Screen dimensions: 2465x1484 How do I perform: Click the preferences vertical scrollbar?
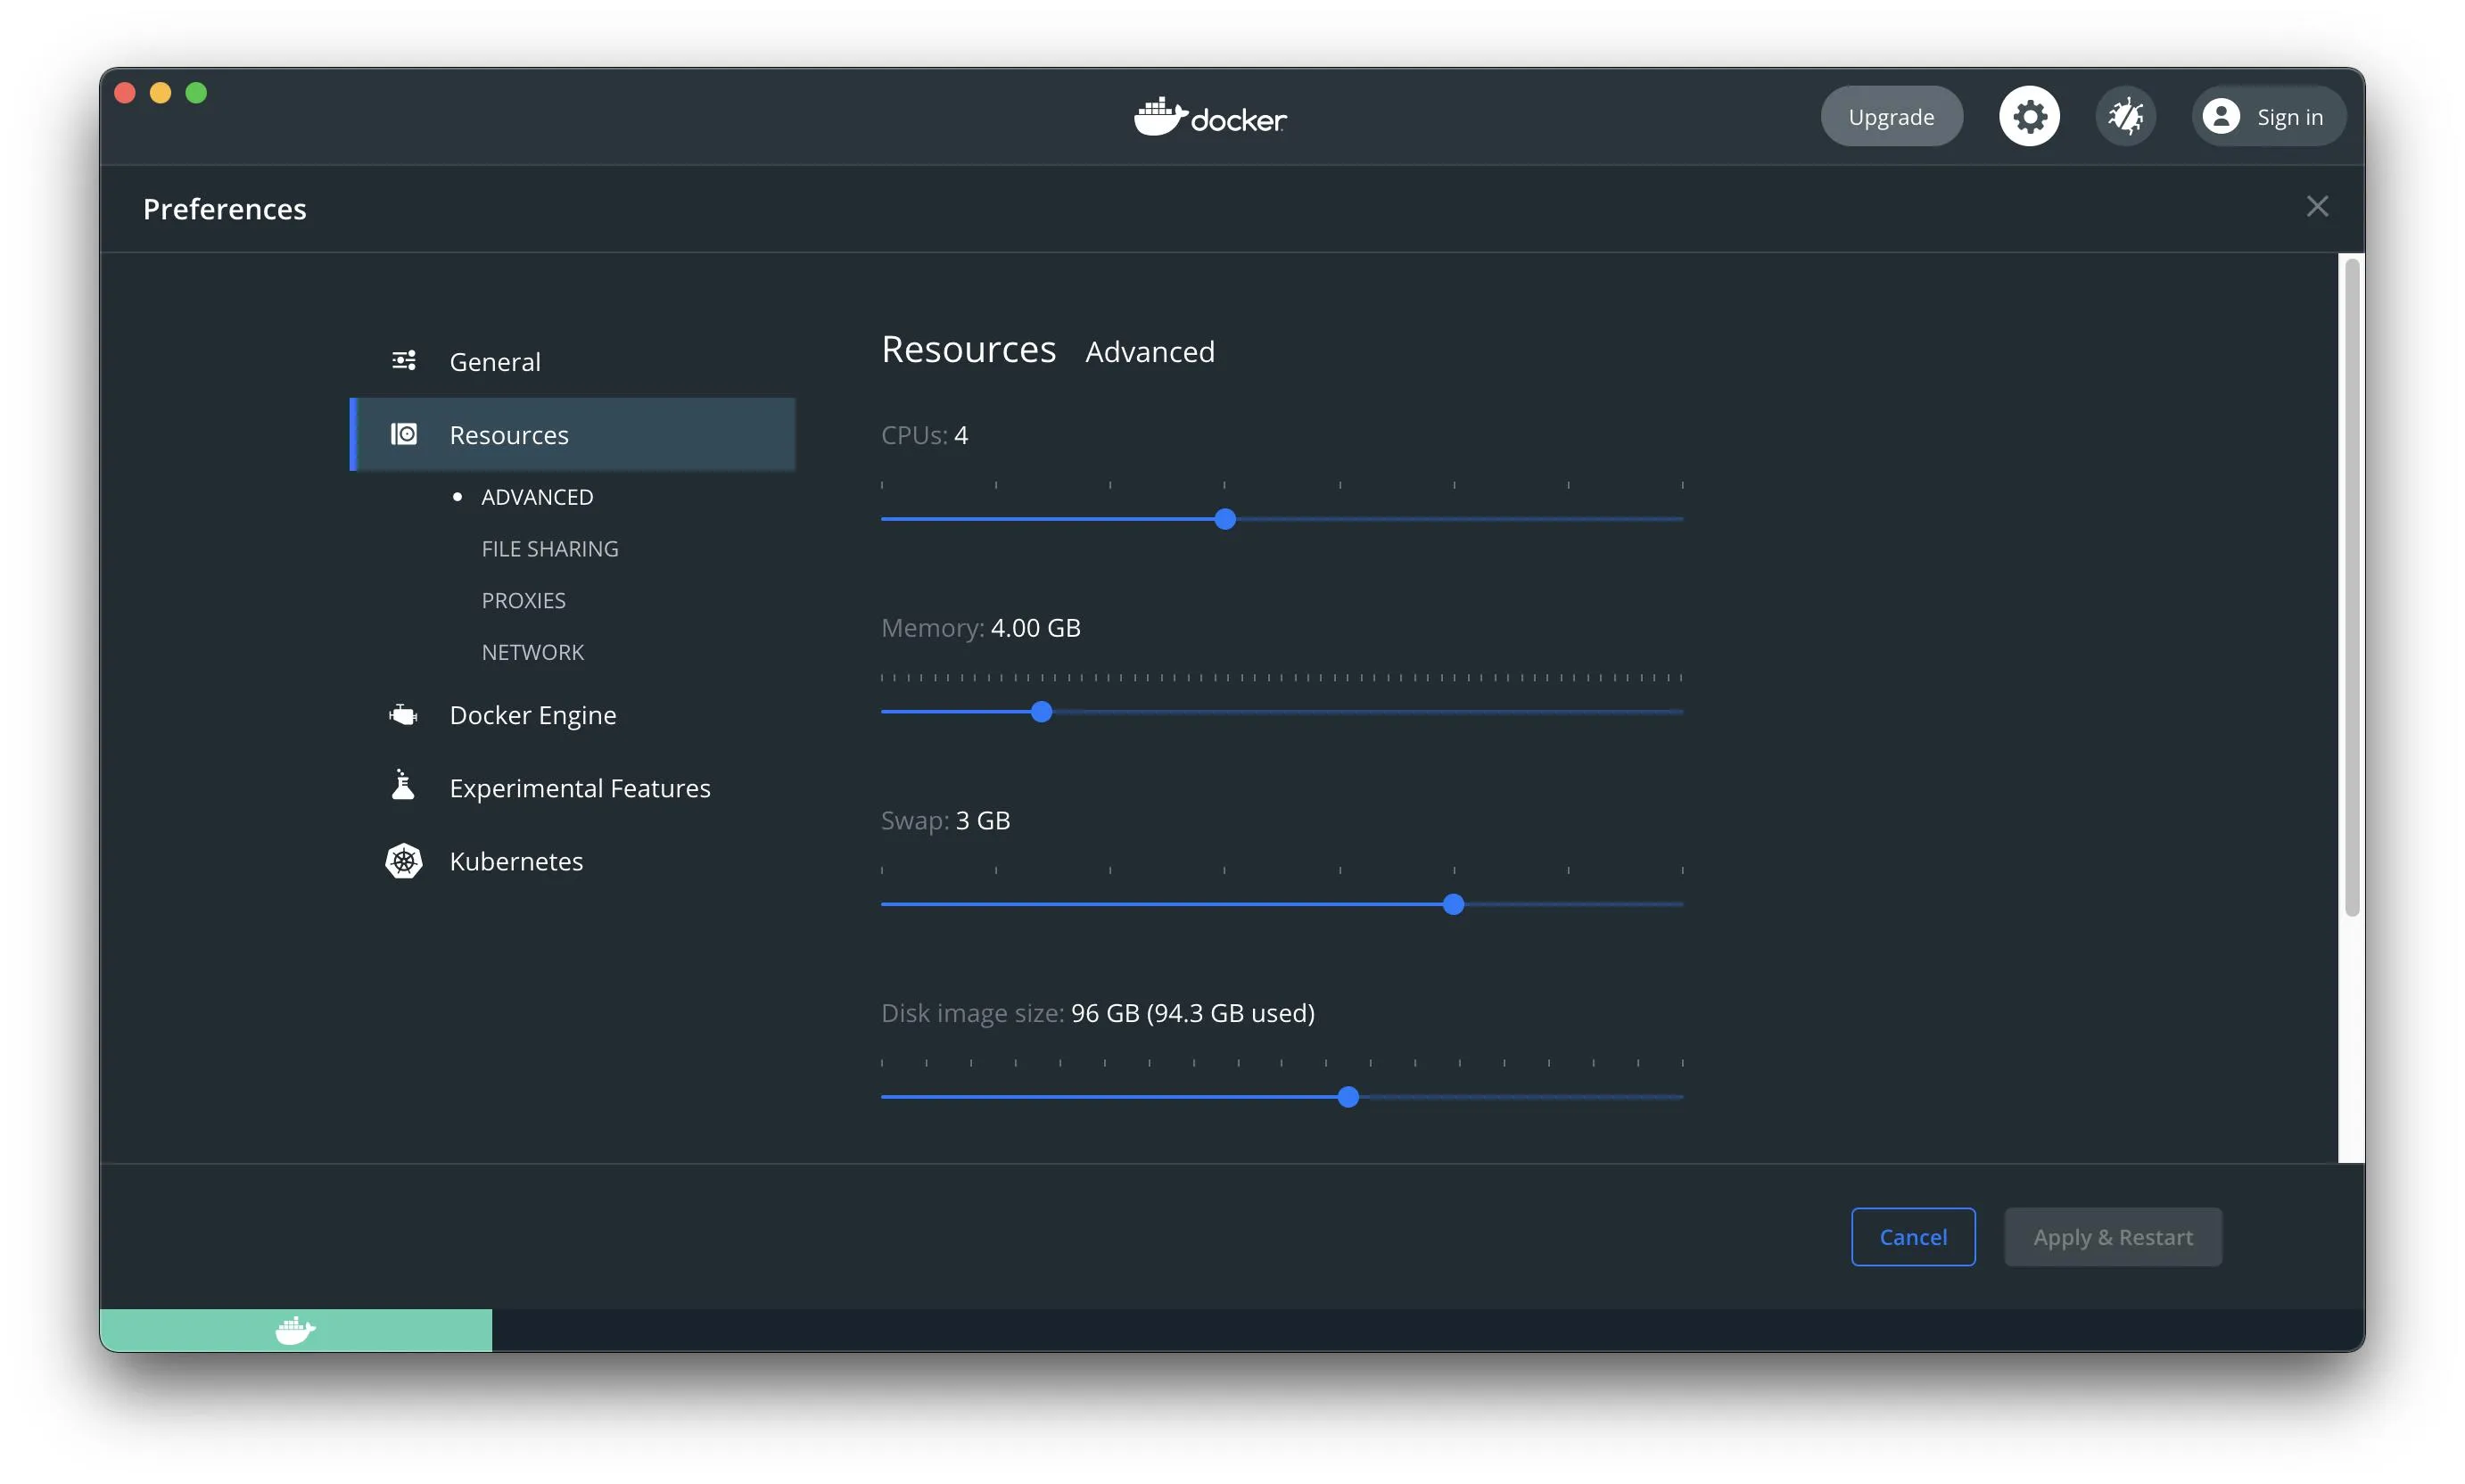pos(2351,586)
